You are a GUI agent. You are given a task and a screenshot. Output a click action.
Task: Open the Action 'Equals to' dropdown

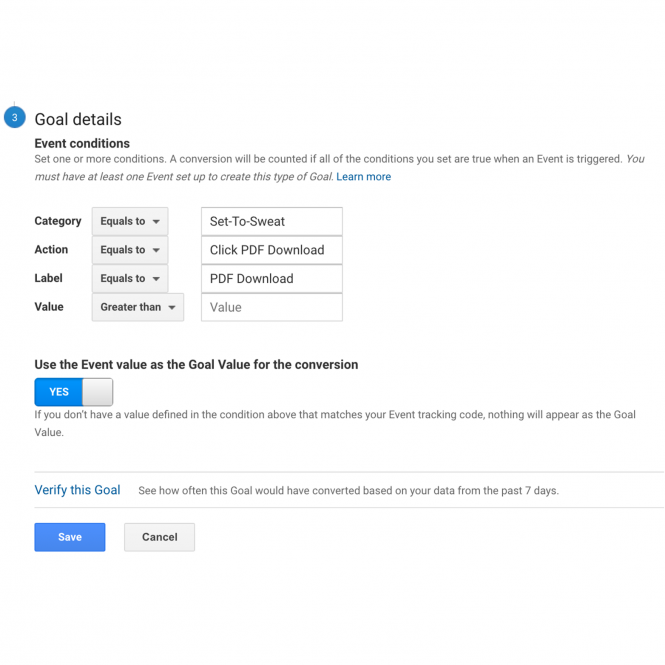[x=130, y=250]
